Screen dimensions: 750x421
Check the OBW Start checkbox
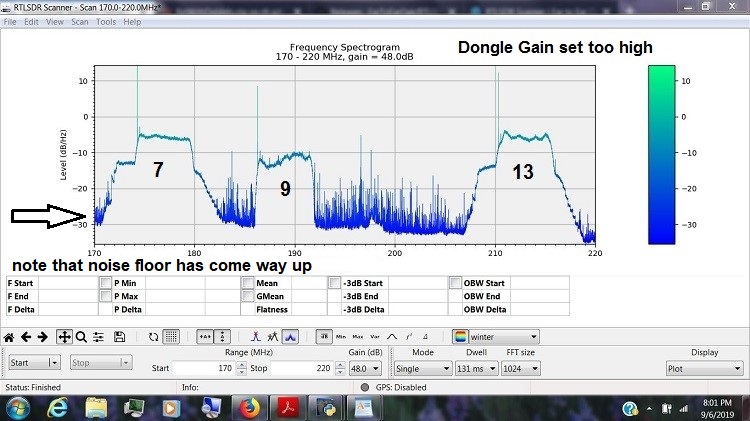coord(456,283)
